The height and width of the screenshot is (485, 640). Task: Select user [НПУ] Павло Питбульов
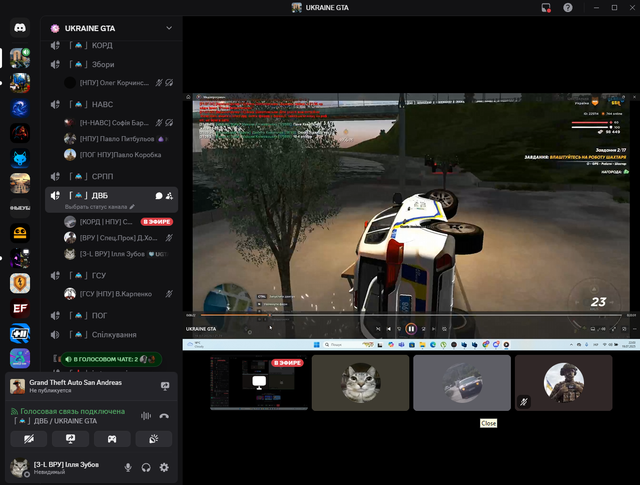tap(118, 139)
